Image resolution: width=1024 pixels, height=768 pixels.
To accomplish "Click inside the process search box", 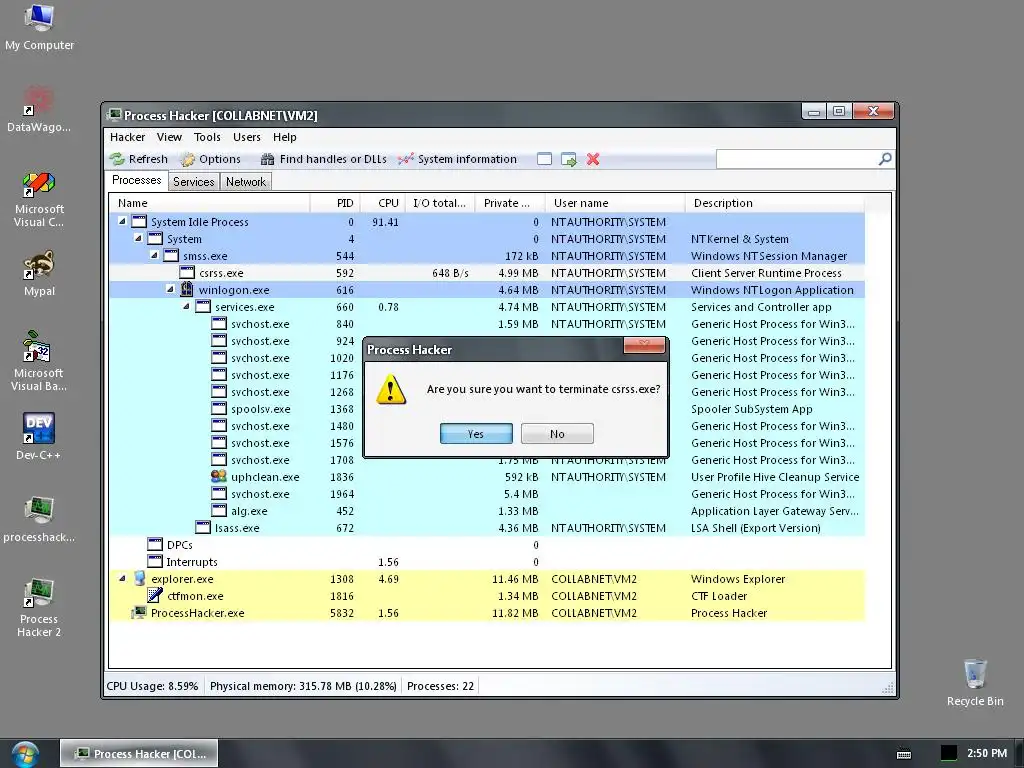I will tap(797, 159).
